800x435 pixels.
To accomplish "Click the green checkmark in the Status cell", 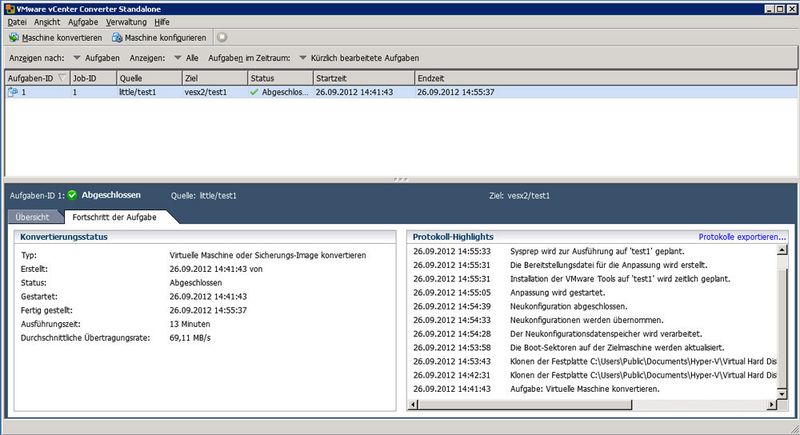I will point(254,92).
